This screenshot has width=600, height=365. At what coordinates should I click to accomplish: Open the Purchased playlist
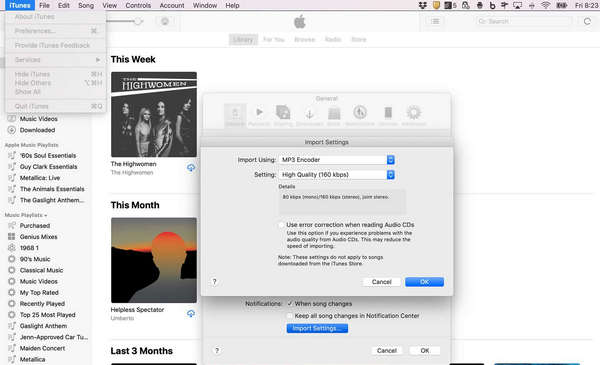click(34, 226)
